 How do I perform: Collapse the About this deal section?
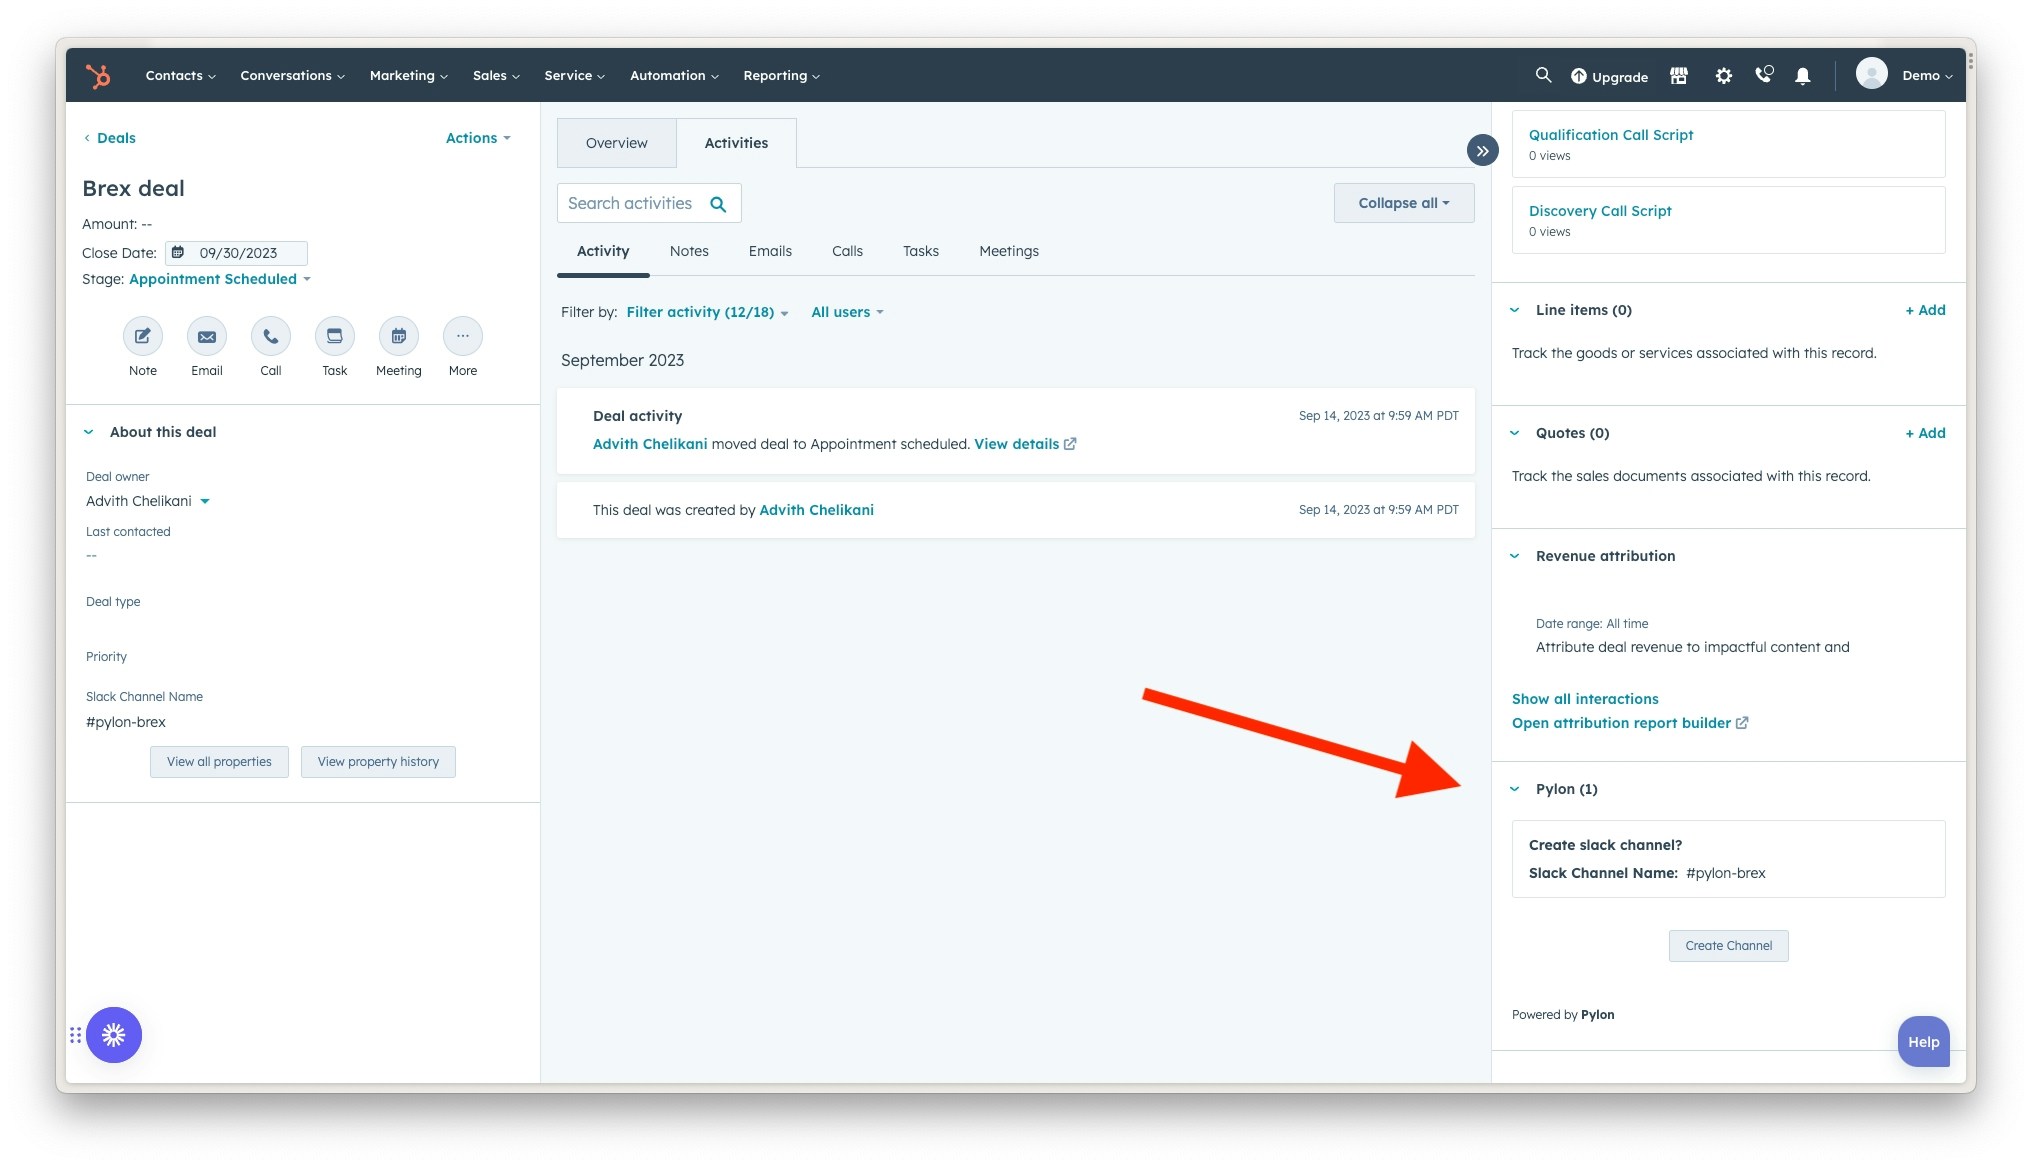point(89,432)
